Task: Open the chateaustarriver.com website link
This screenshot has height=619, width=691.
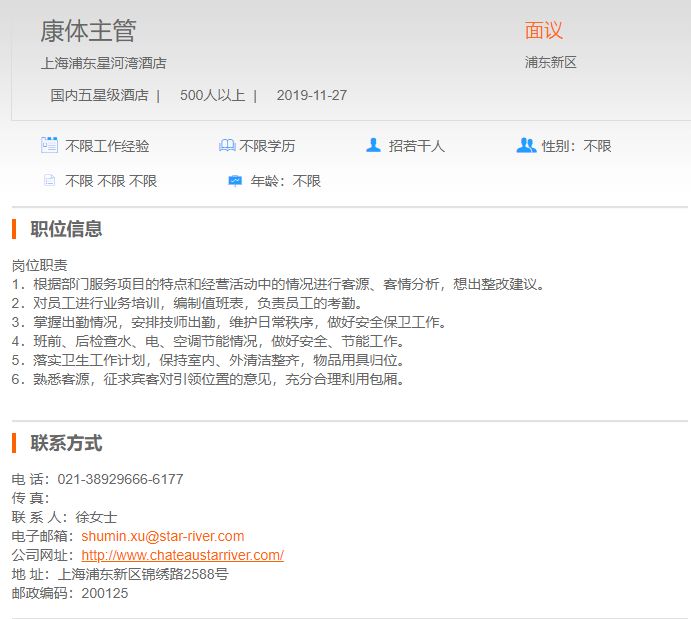Action: point(182,555)
